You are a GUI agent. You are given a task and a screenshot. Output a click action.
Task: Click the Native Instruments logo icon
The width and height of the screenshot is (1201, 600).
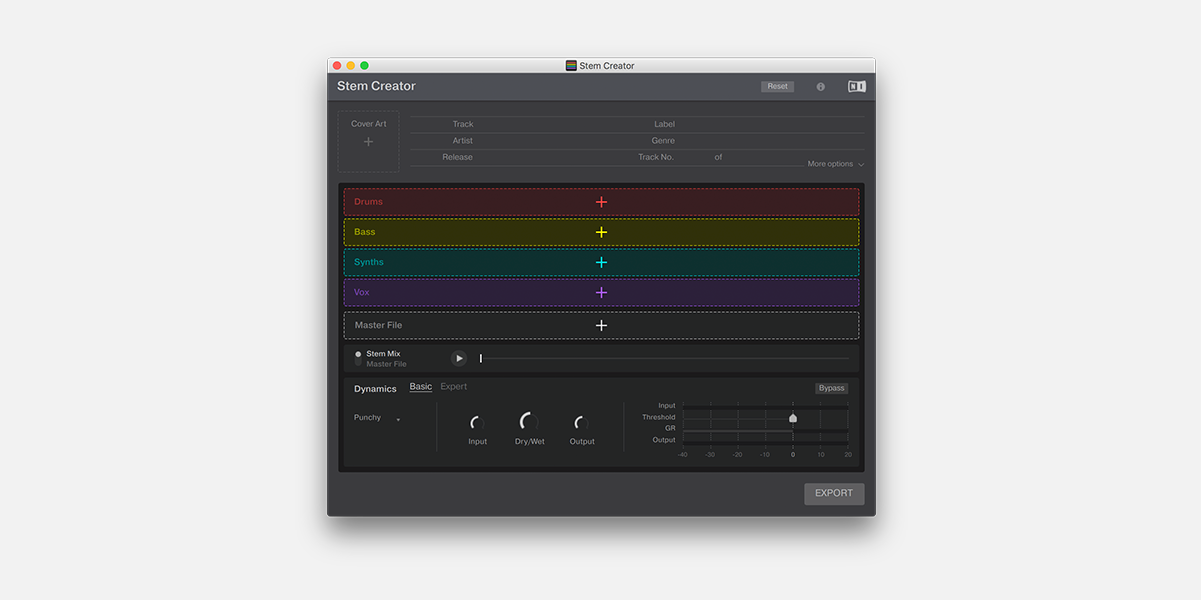(857, 87)
